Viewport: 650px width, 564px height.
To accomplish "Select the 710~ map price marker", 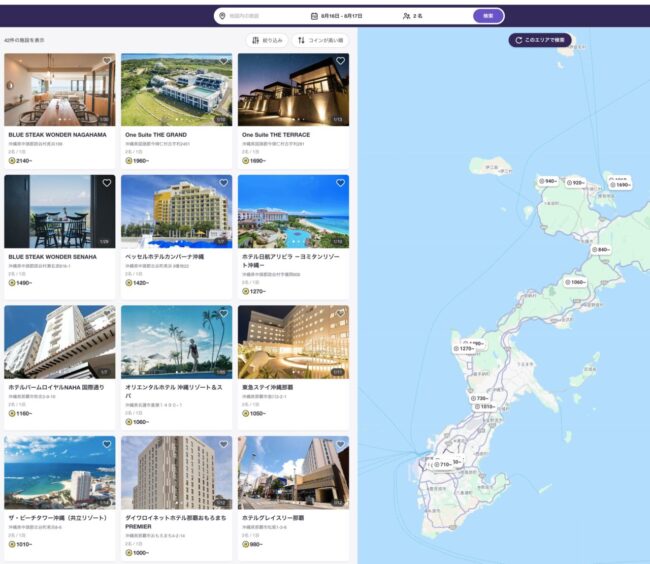I will [x=443, y=465].
